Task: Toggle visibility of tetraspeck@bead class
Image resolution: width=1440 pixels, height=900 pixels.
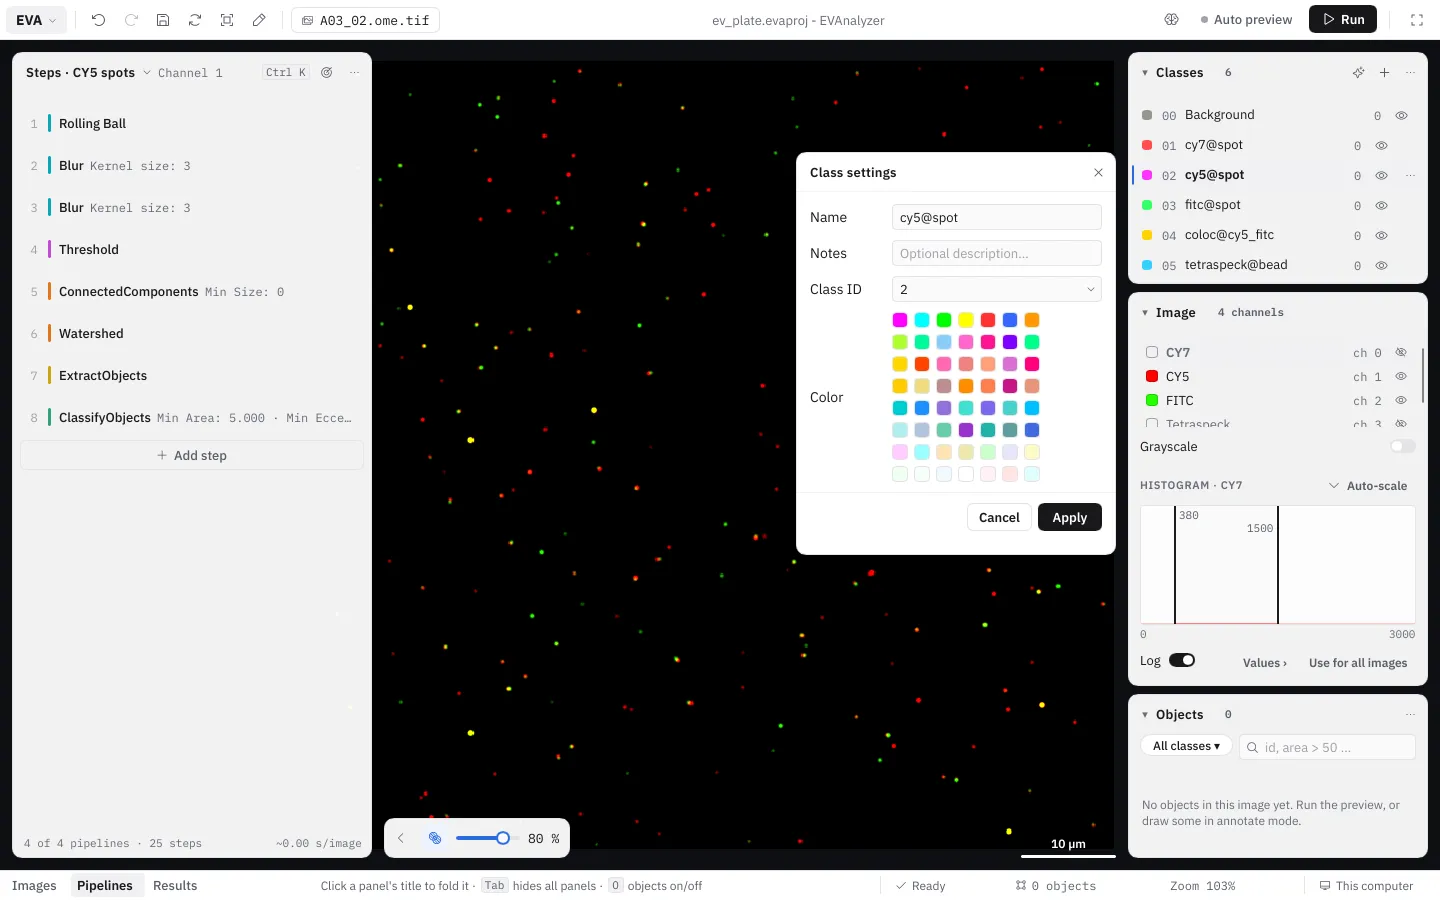Action: (x=1381, y=265)
